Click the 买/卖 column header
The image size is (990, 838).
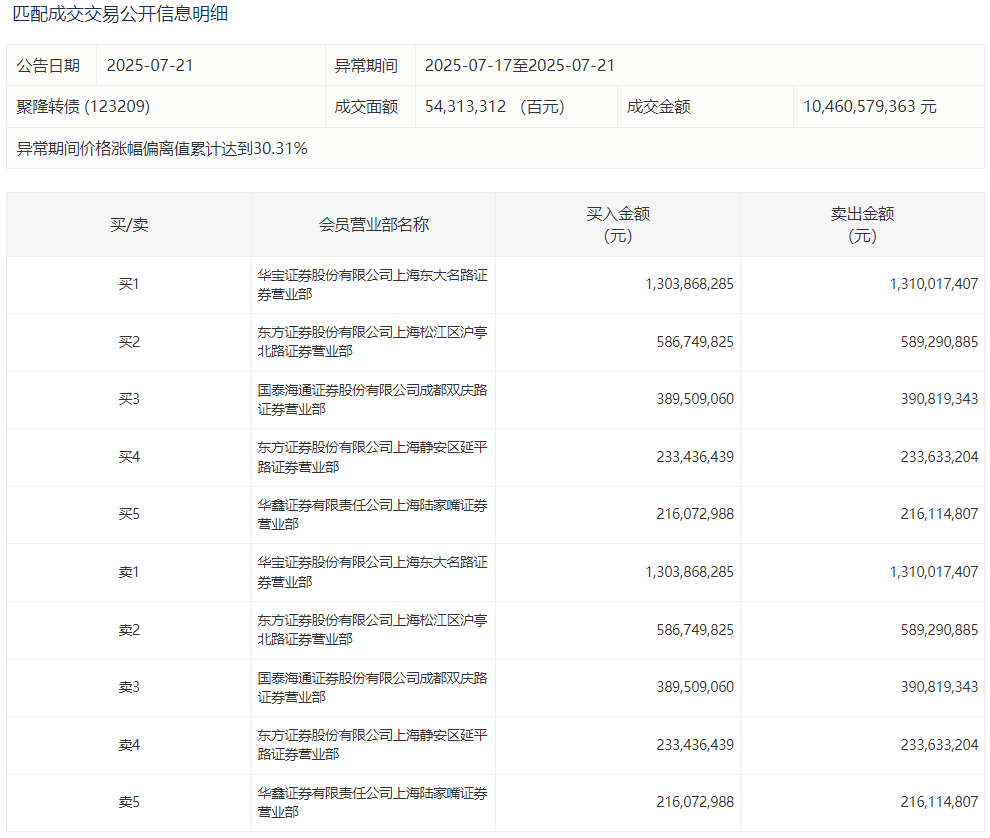pyautogui.click(x=129, y=225)
